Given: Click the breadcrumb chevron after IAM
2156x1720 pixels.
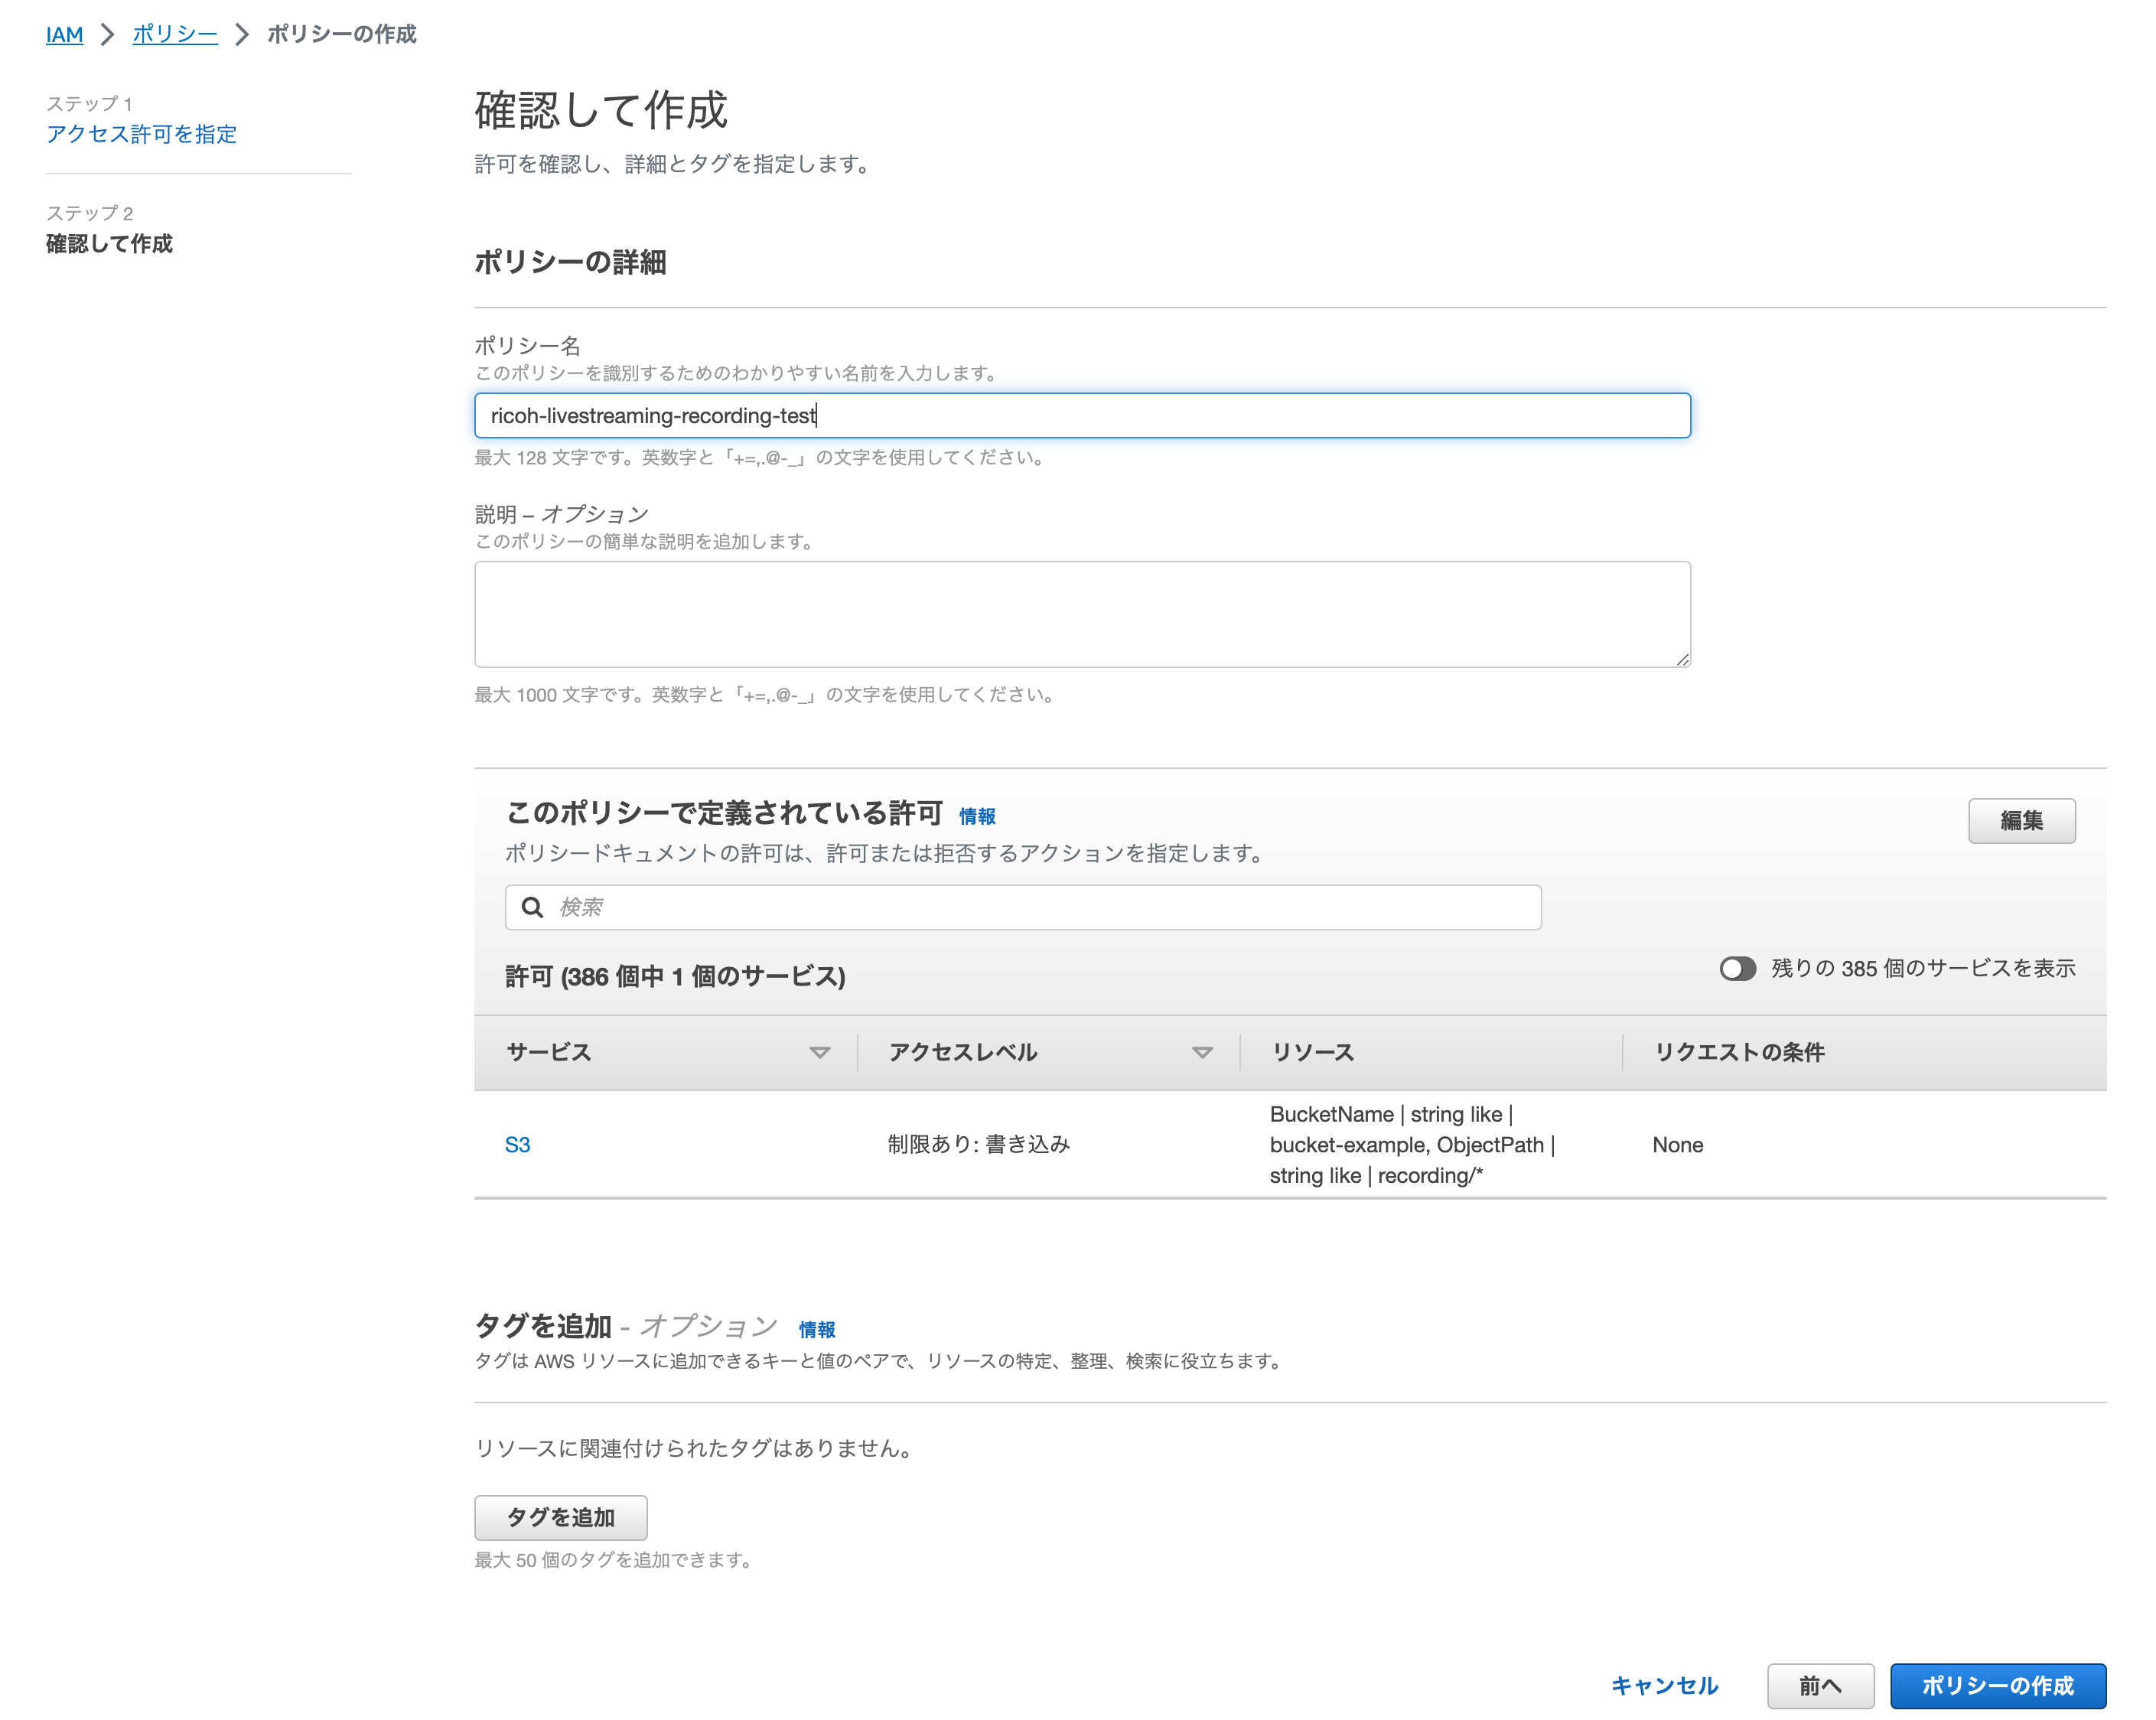Looking at the screenshot, I should click(107, 34).
